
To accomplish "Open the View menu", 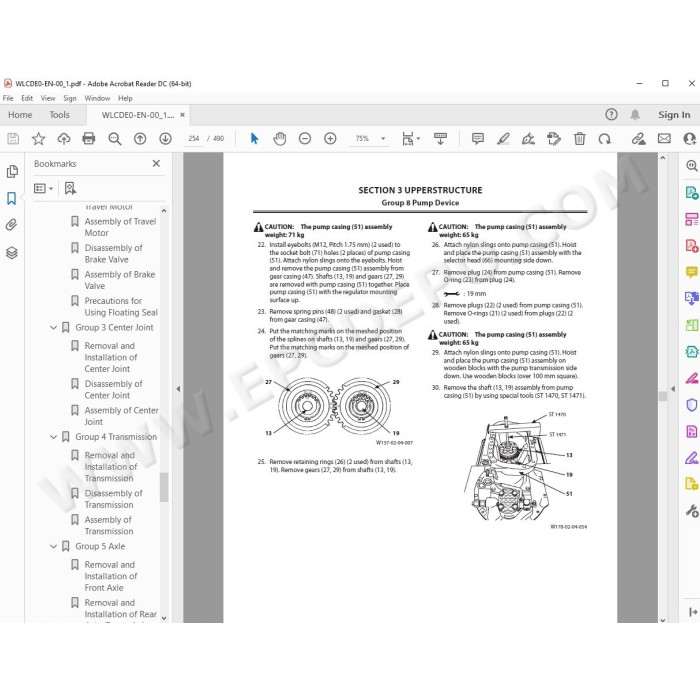I will [x=48, y=98].
